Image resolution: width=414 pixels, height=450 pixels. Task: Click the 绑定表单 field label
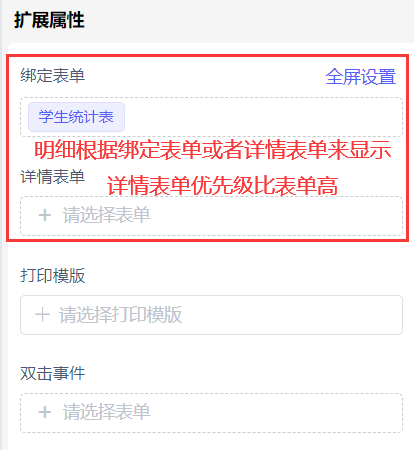pos(53,75)
